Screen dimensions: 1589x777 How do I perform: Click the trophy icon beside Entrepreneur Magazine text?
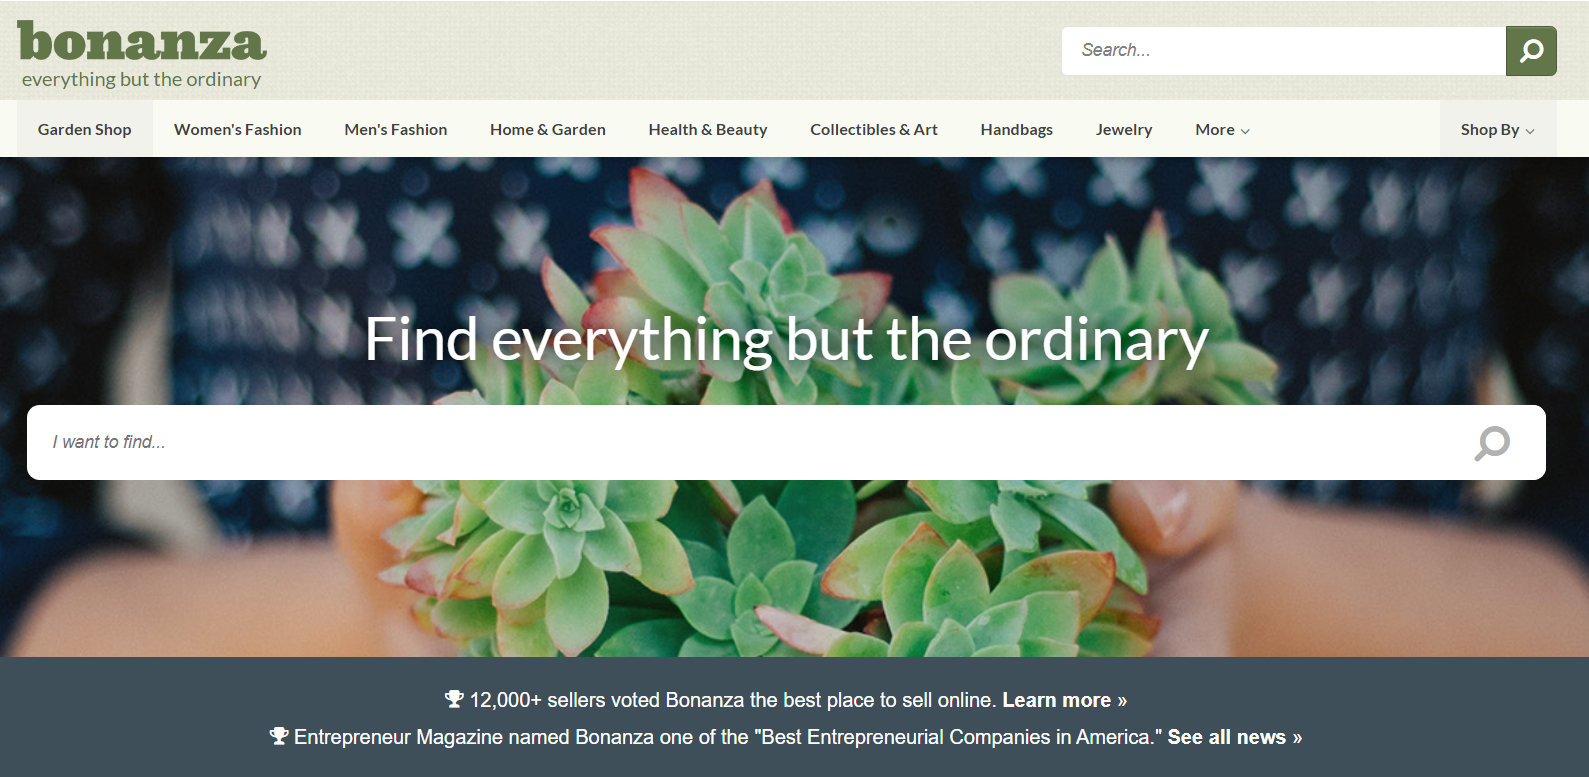(279, 736)
